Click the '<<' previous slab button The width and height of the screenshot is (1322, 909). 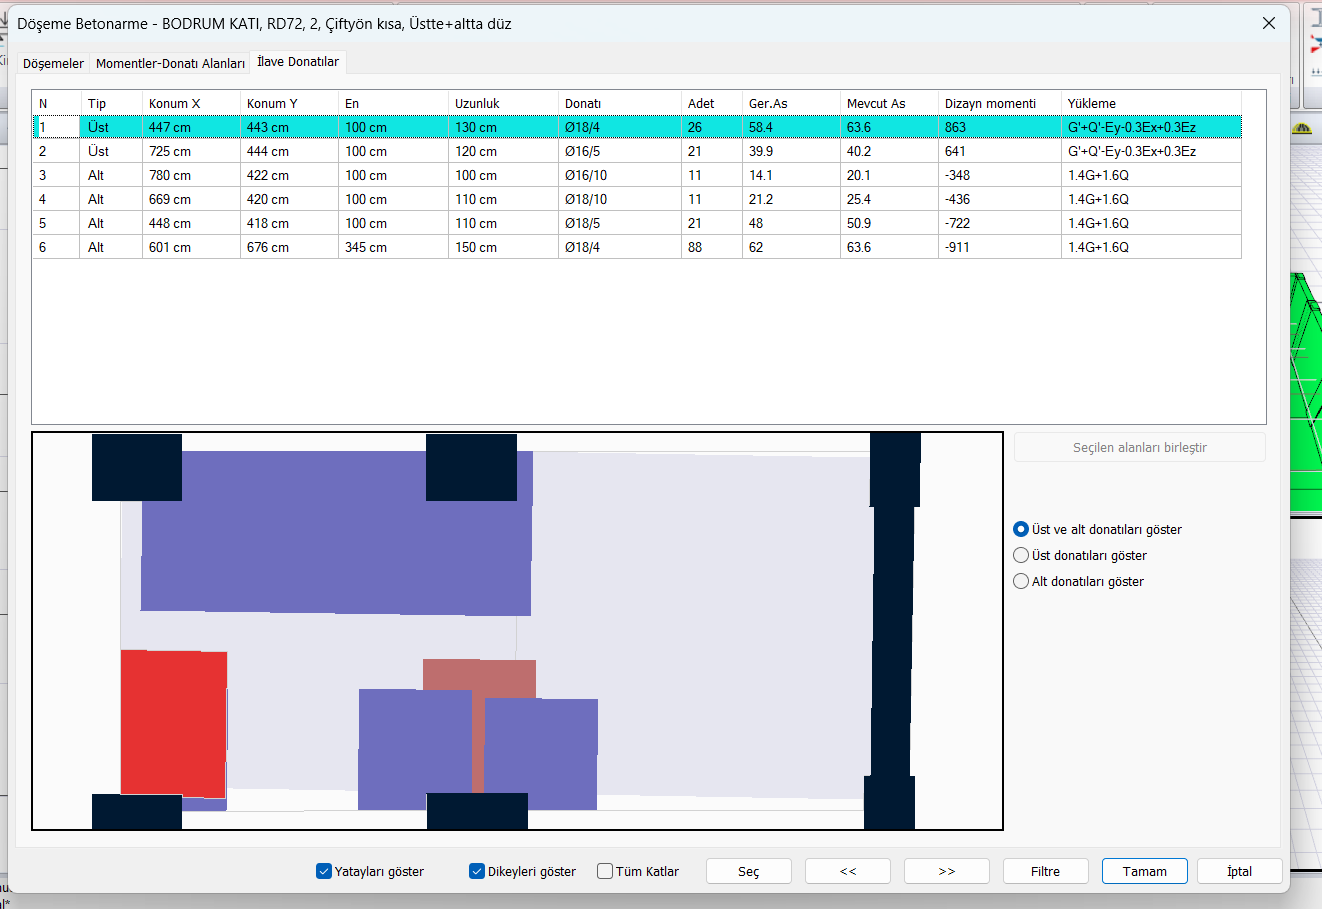click(x=847, y=871)
